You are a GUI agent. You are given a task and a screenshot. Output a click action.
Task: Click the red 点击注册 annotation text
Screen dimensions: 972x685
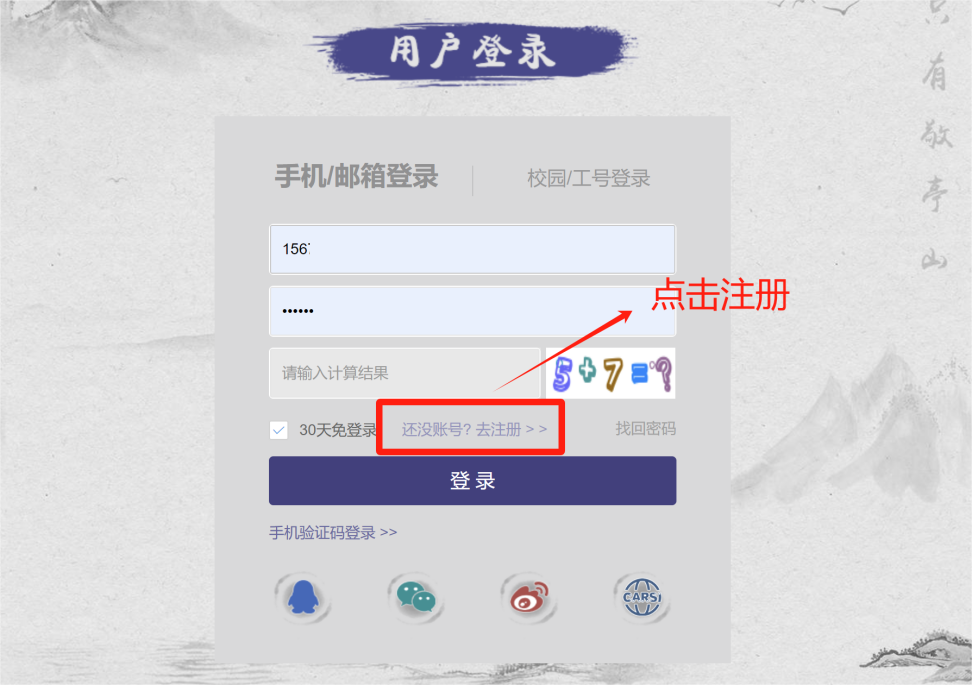720,294
